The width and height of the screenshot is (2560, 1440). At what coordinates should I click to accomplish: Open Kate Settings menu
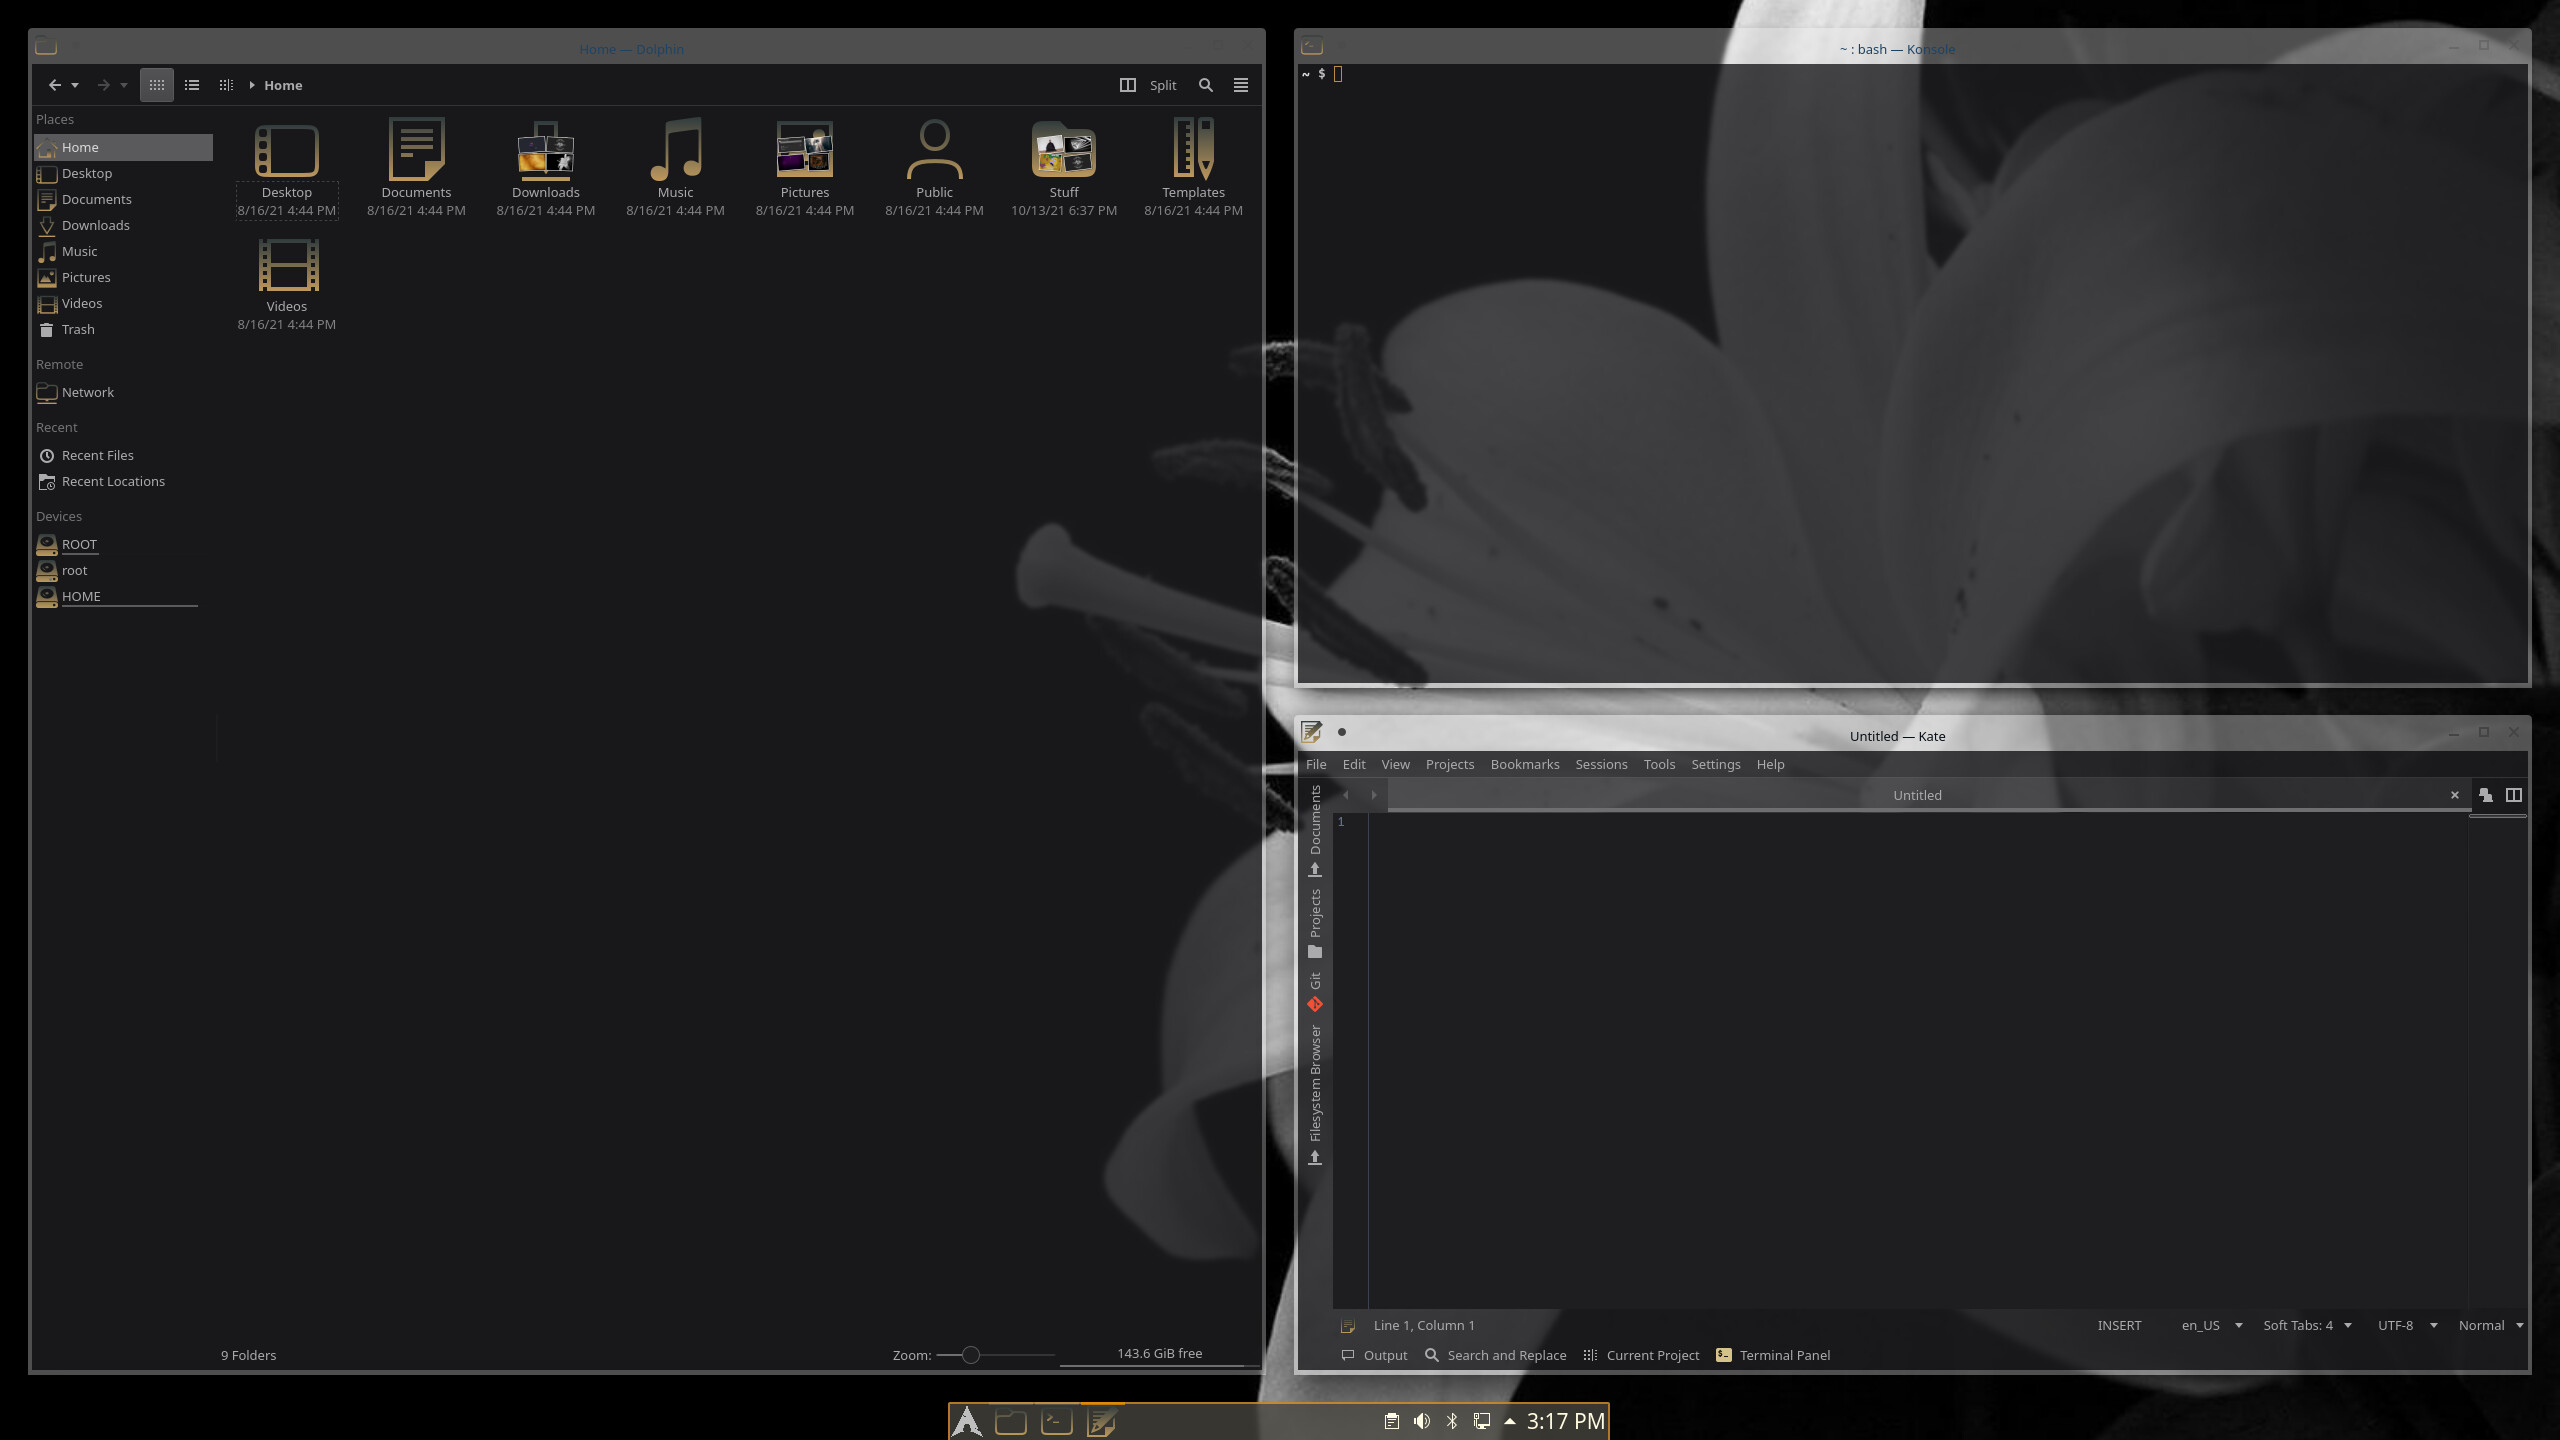[1716, 764]
